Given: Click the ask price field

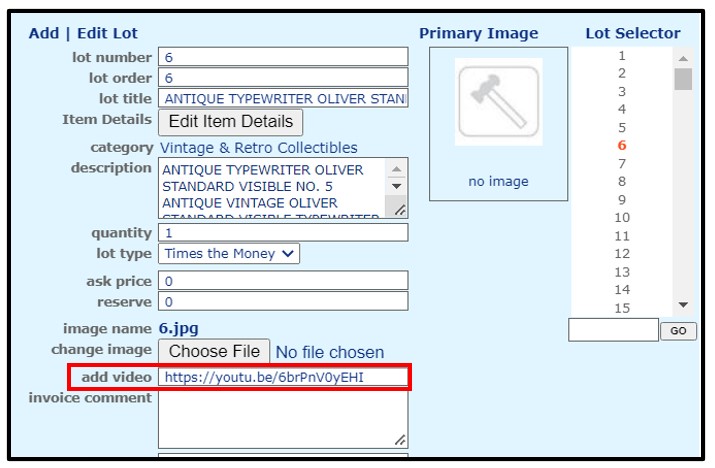Looking at the screenshot, I should (283, 281).
